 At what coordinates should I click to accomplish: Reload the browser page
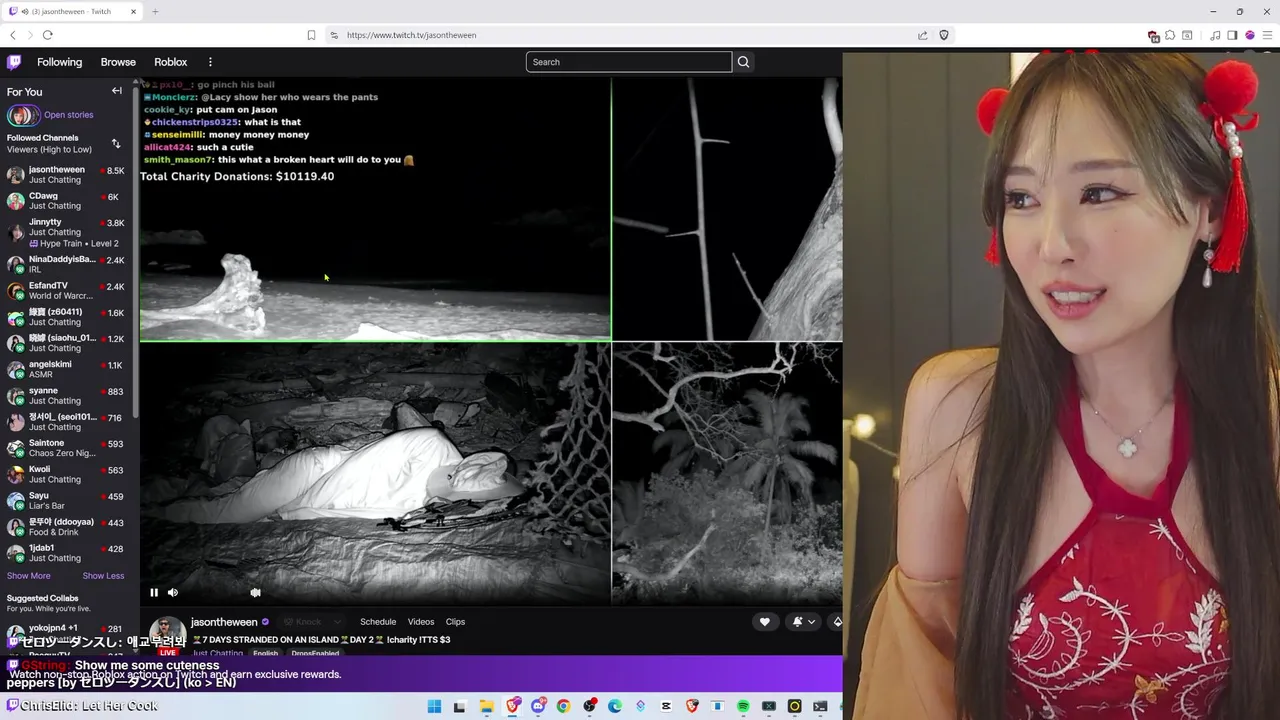(x=47, y=35)
